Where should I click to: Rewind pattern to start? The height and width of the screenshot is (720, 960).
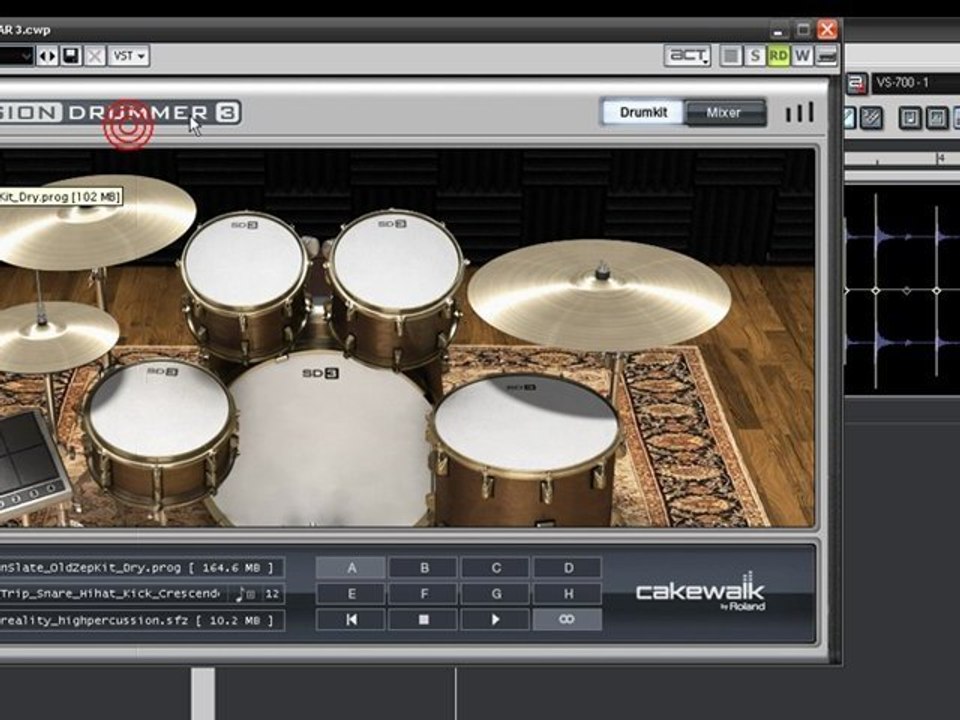(x=351, y=620)
